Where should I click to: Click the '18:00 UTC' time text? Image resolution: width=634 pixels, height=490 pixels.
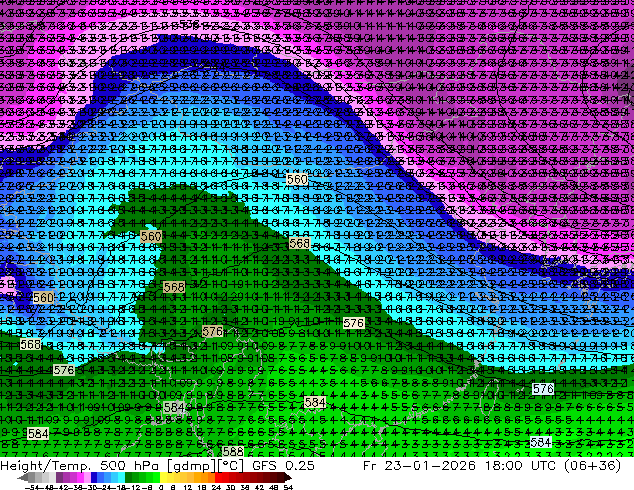(x=523, y=466)
